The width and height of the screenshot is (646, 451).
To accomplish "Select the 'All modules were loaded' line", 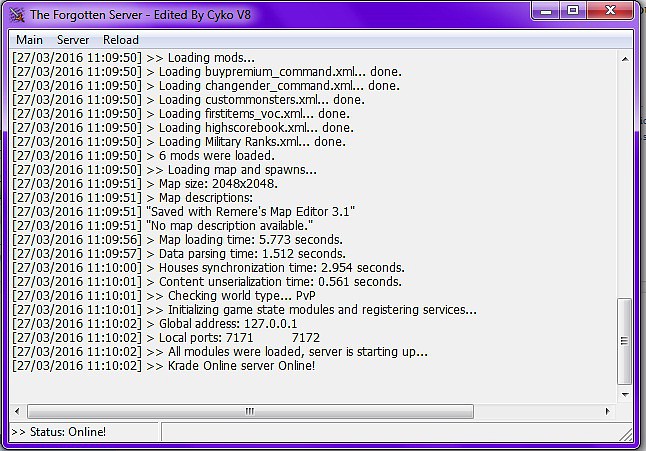I will (x=220, y=352).
